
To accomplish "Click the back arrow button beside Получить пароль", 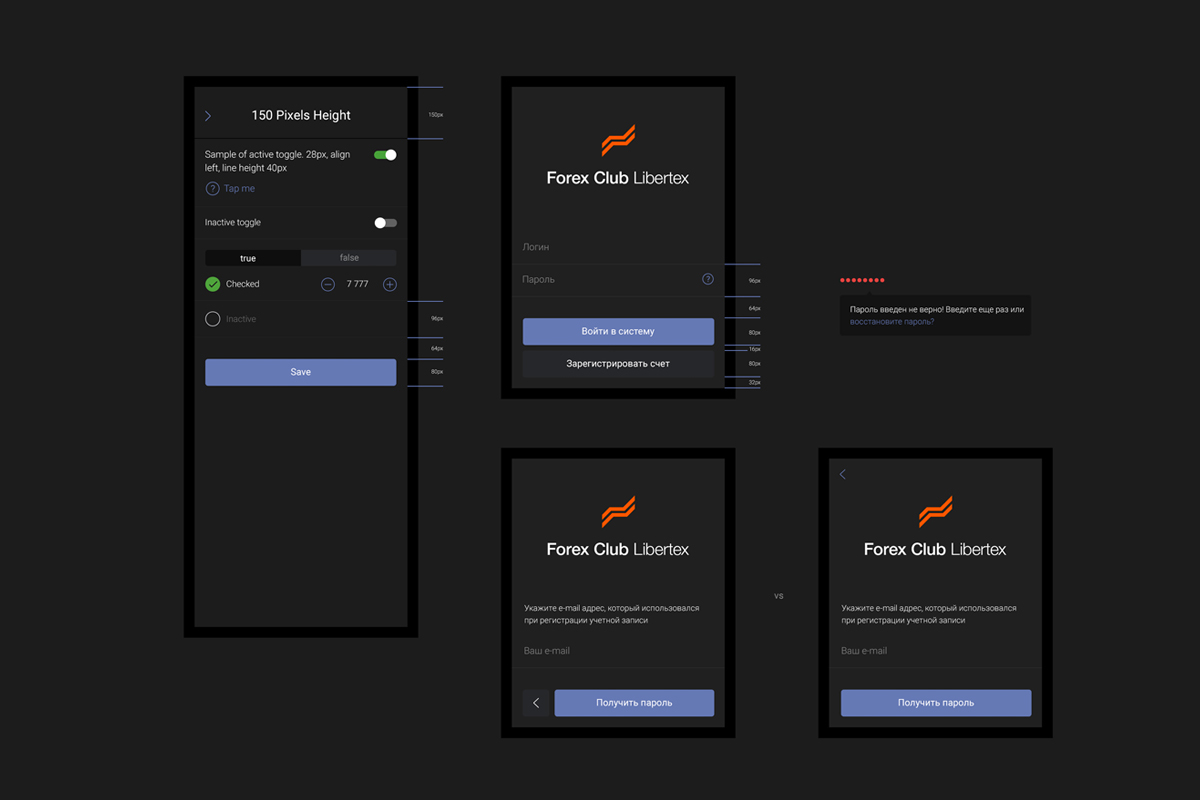I will point(536,703).
